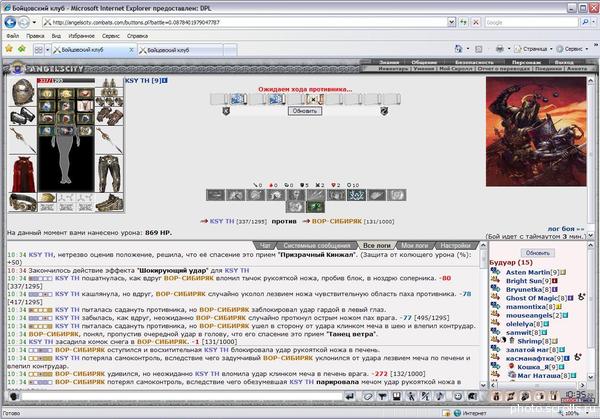Image resolution: width=600 pixels, height=419 pixels.
Task: Select the boots equipment slot
Action: coord(109,202)
